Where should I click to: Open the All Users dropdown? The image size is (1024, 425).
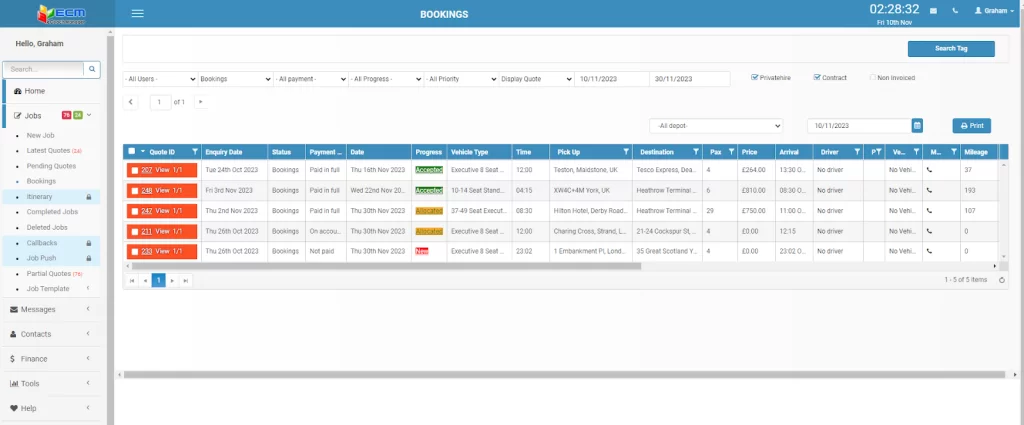pyautogui.click(x=160, y=79)
